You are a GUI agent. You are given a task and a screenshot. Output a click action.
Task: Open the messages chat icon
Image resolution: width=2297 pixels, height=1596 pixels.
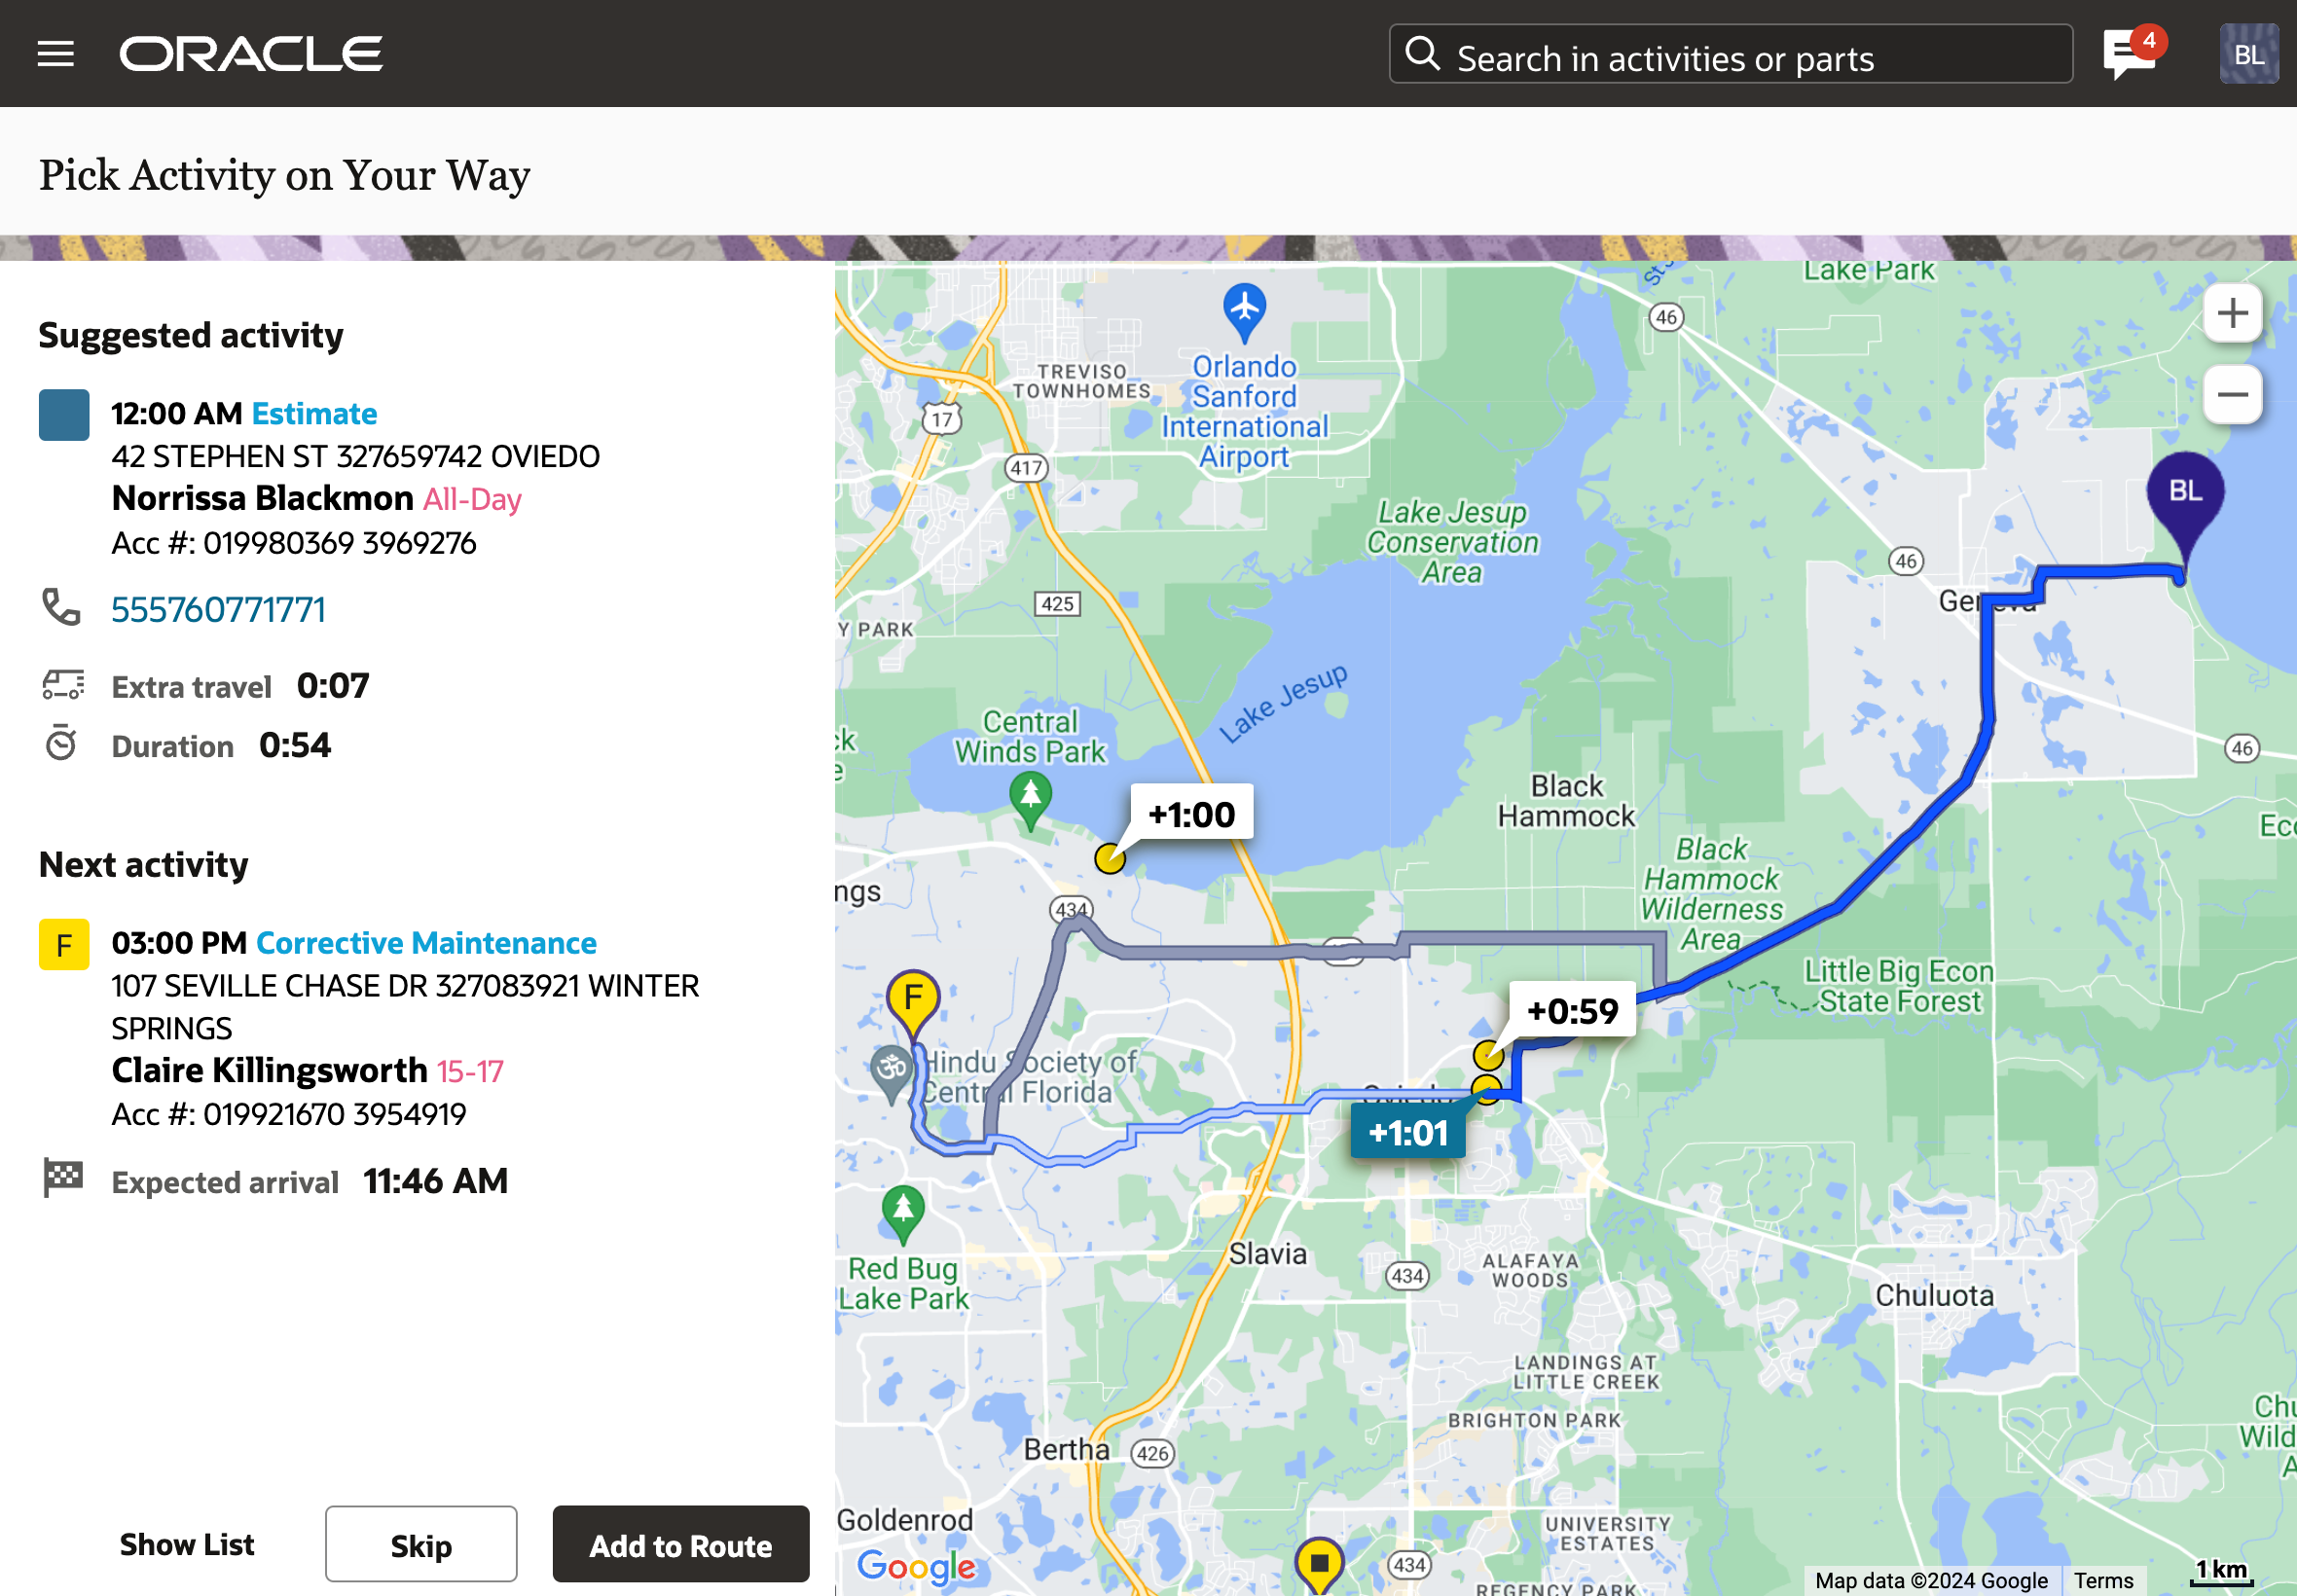2129,54
